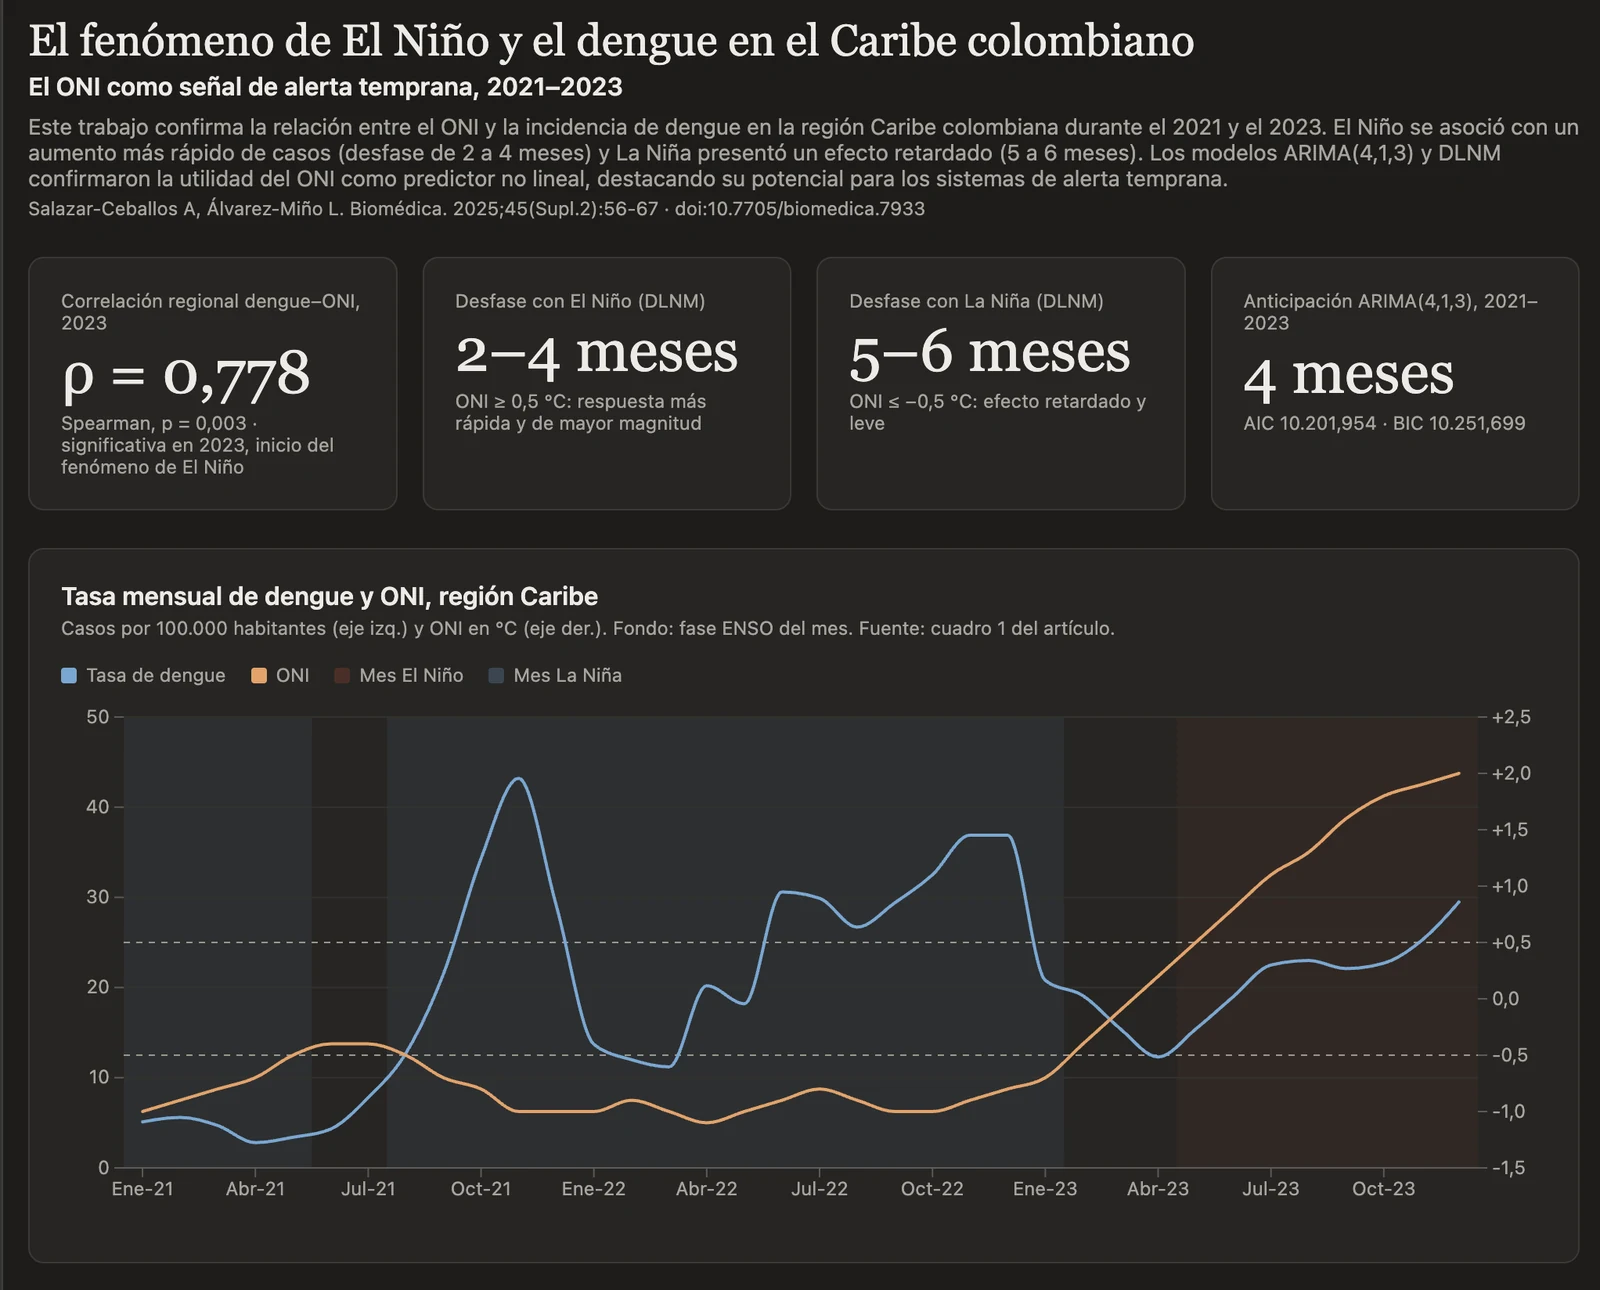Screen dimensions: 1600x1290
Task: Click the '4 meses' ARIMA anticipation value
Action: click(1349, 376)
